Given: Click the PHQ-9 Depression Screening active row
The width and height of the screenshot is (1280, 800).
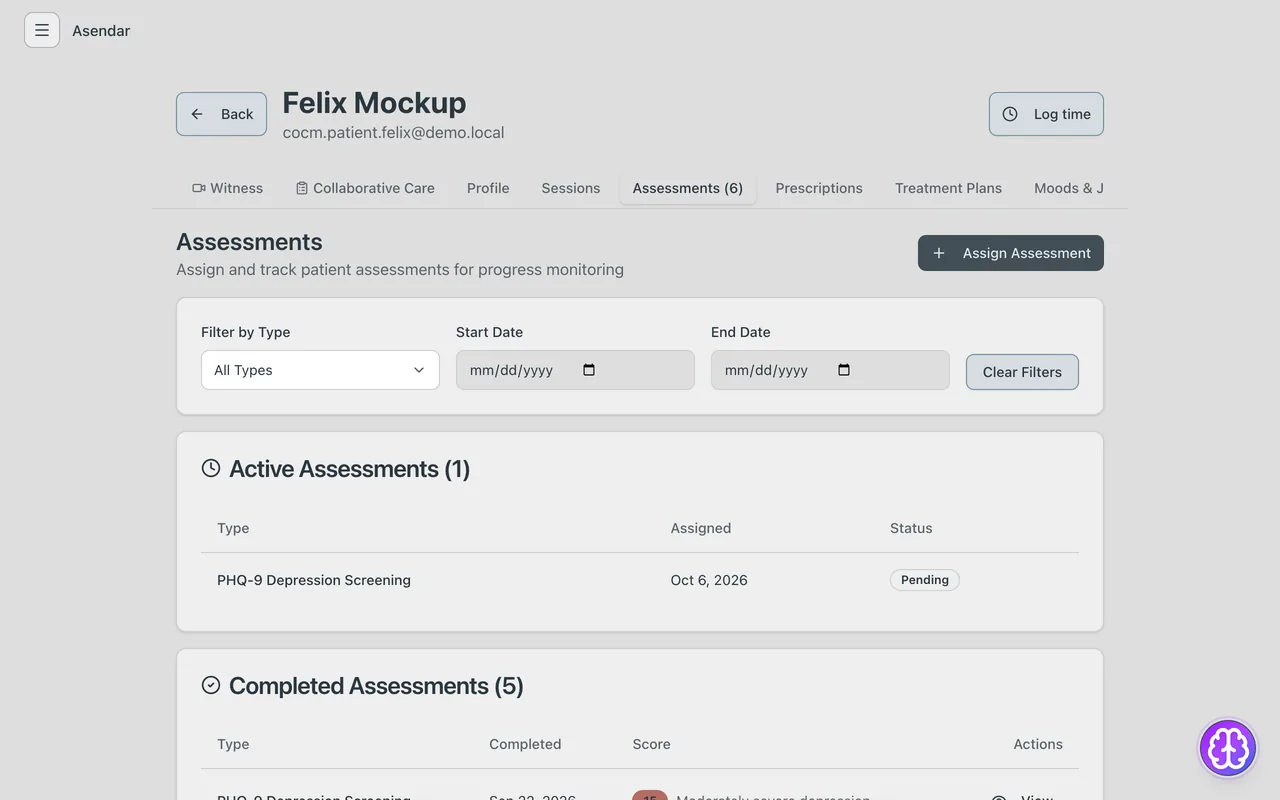Looking at the screenshot, I should click(640, 580).
